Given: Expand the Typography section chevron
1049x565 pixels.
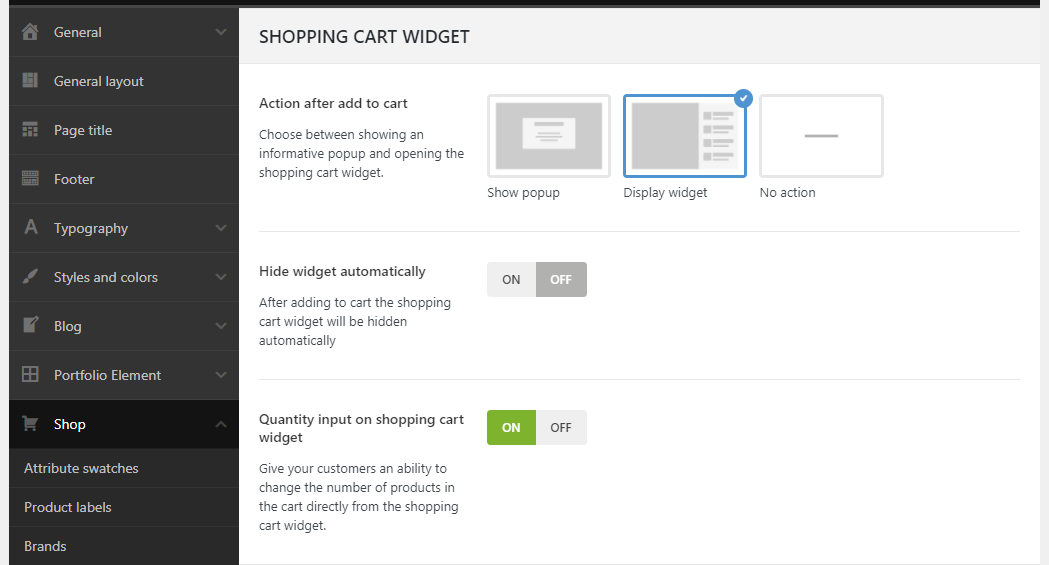Looking at the screenshot, I should pyautogui.click(x=221, y=228).
